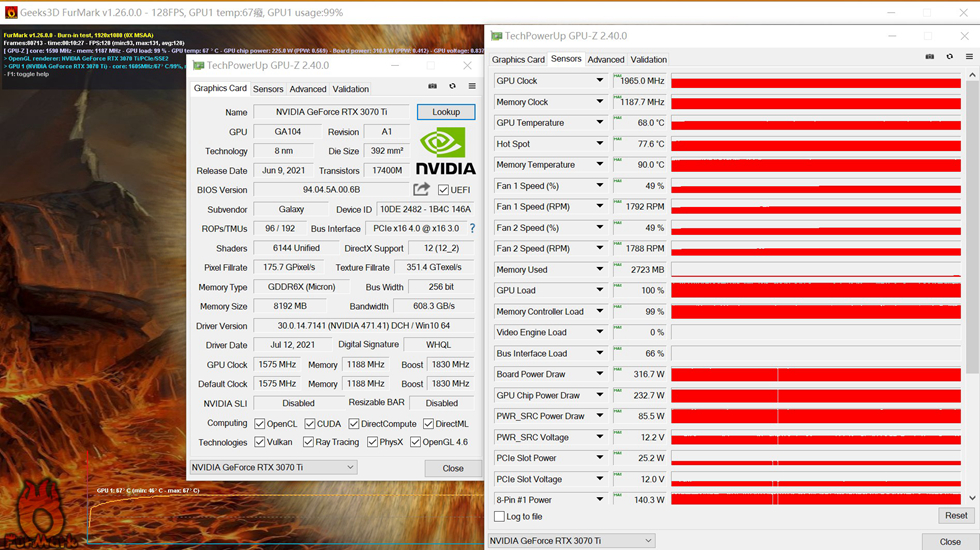The height and width of the screenshot is (550, 980).
Task: Toggle the CUDA checkbox
Action: [x=309, y=423]
